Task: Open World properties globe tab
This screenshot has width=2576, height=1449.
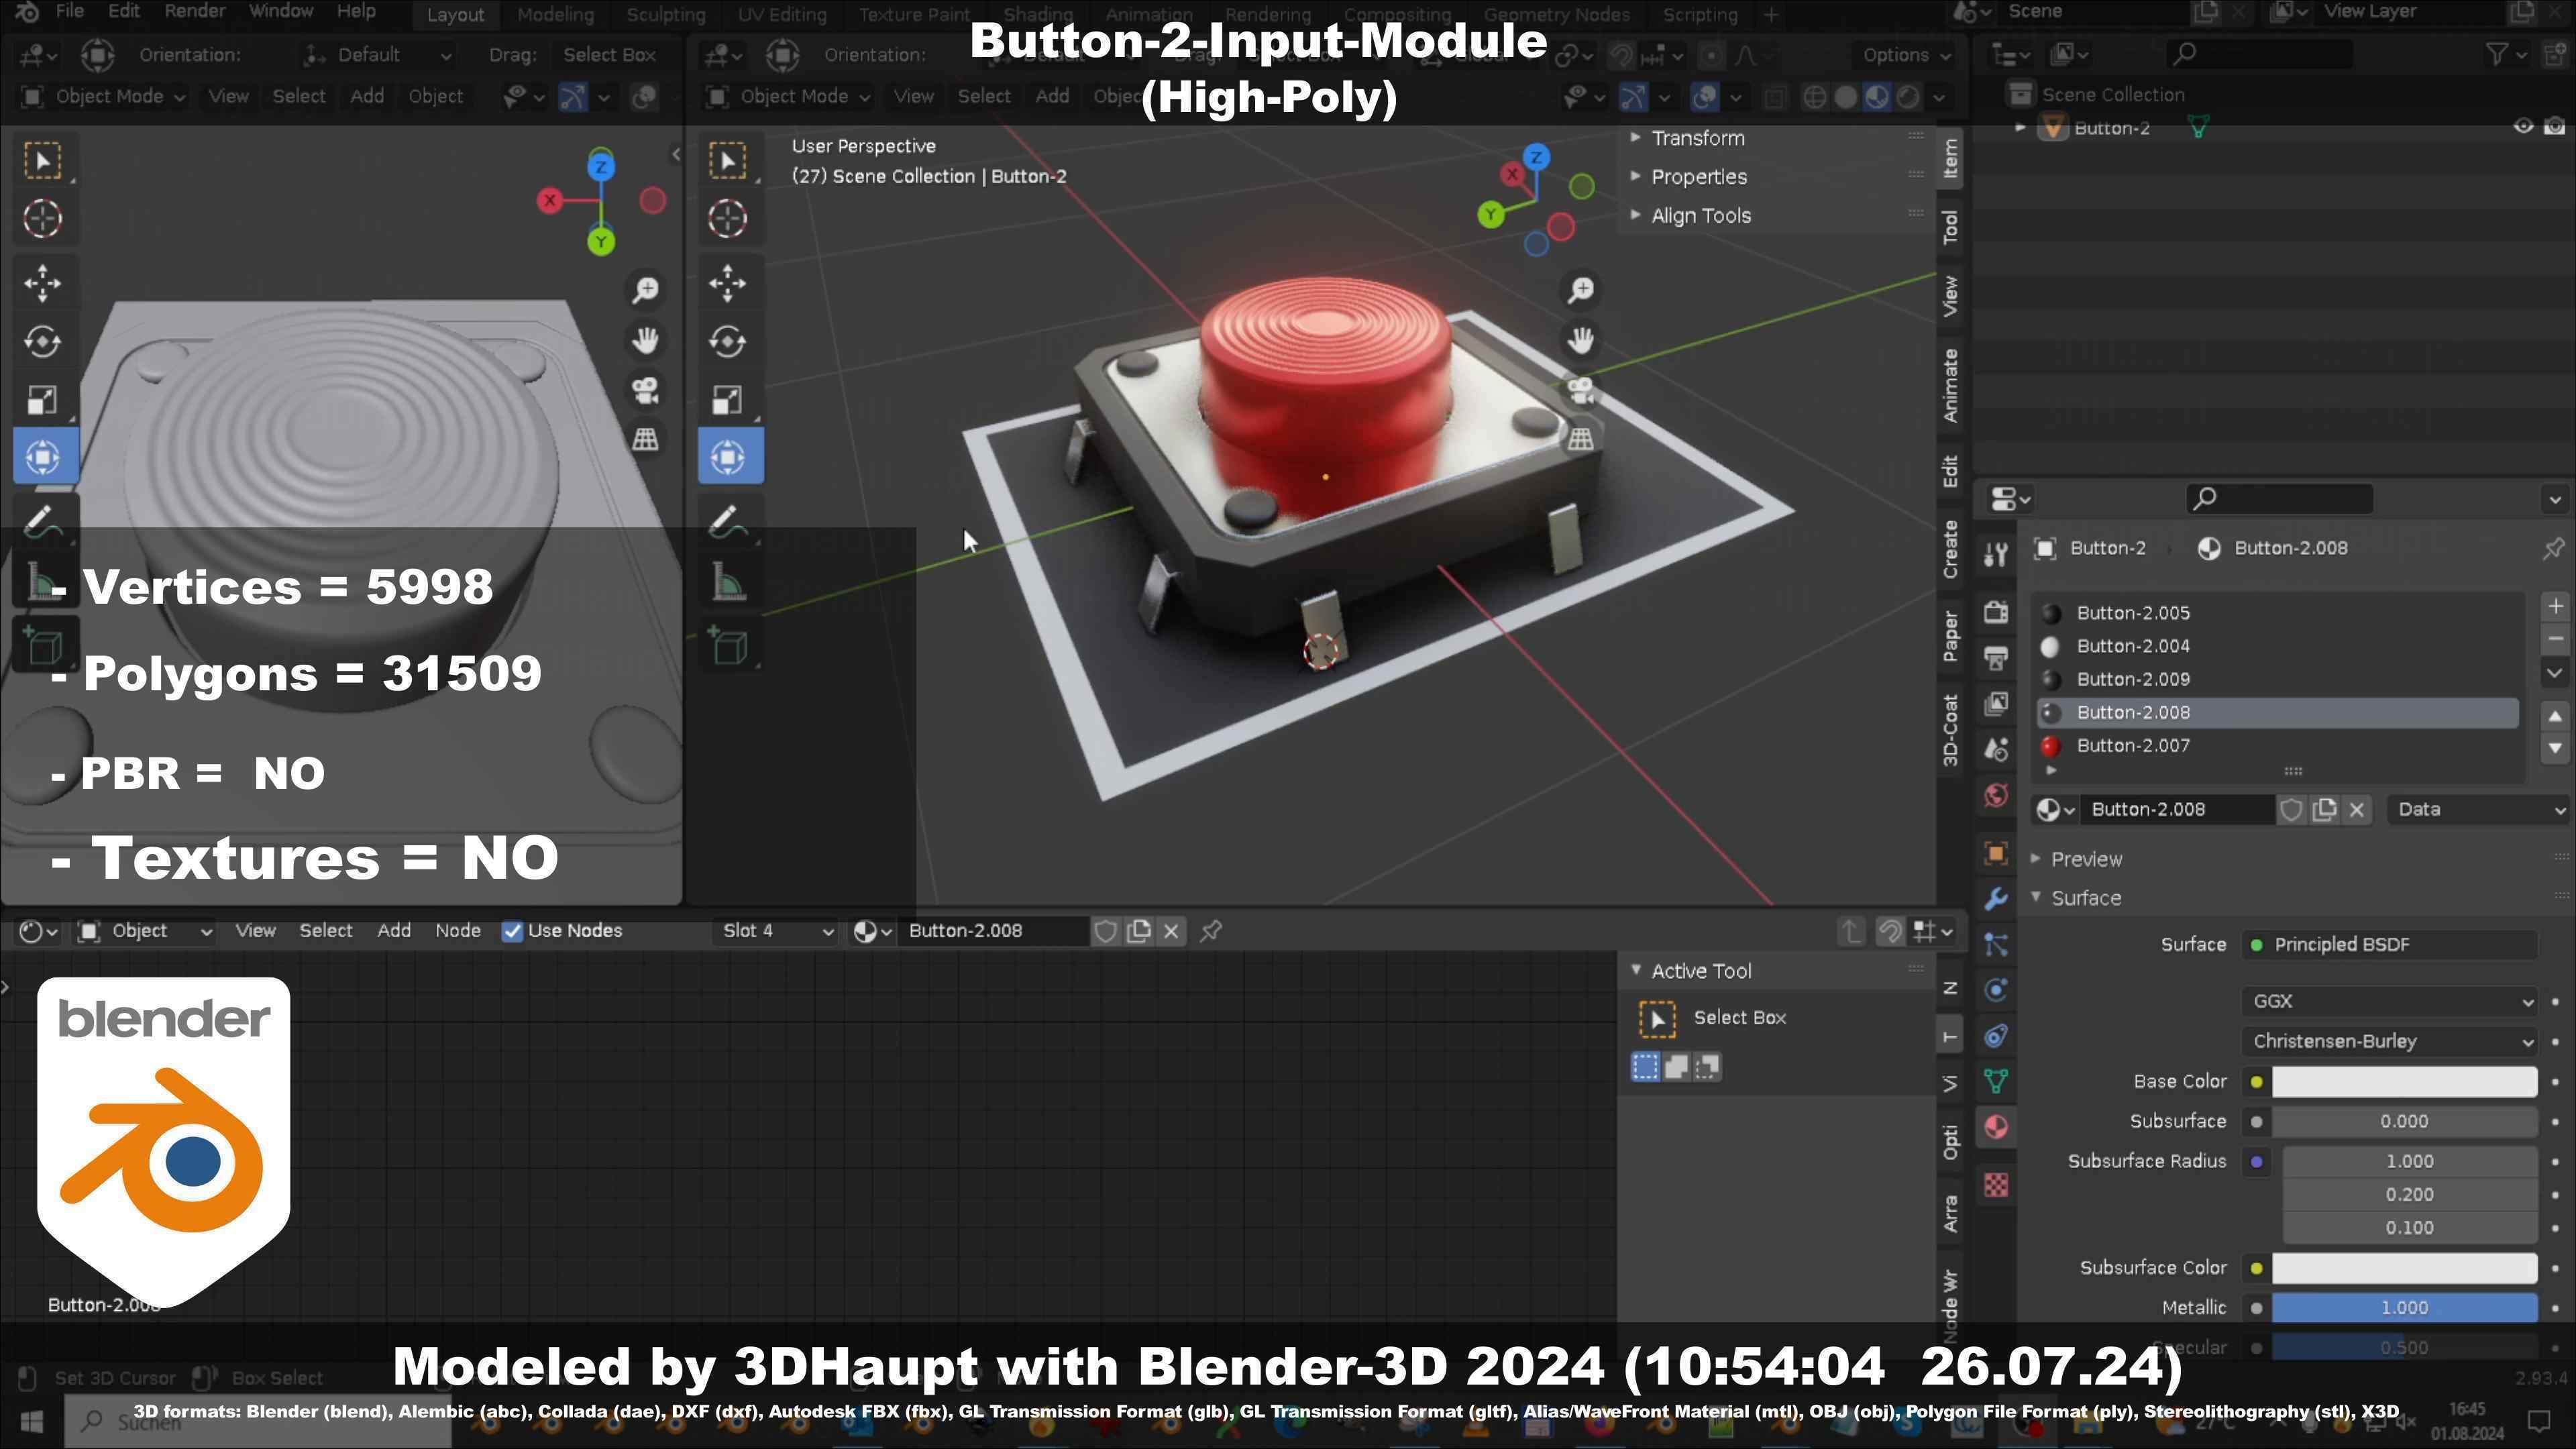Action: coord(1996,795)
